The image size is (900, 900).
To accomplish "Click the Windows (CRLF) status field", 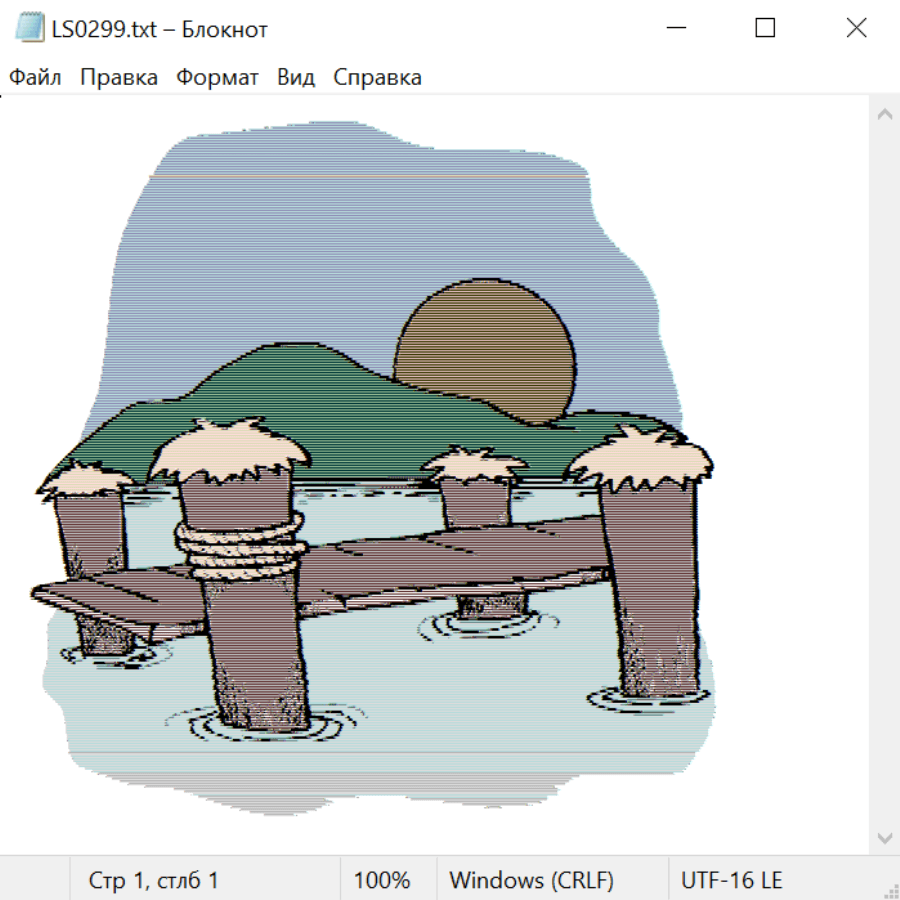I will tap(531, 881).
